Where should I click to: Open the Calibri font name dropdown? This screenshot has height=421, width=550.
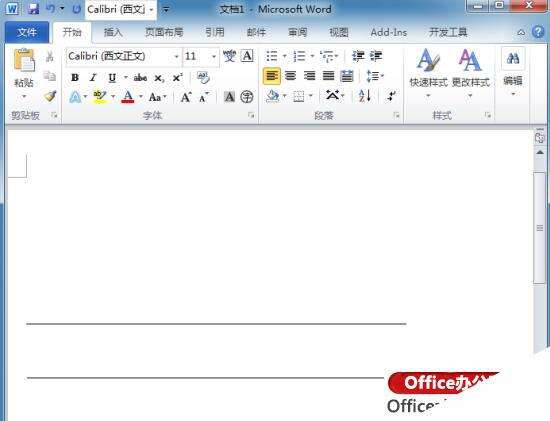click(x=176, y=56)
